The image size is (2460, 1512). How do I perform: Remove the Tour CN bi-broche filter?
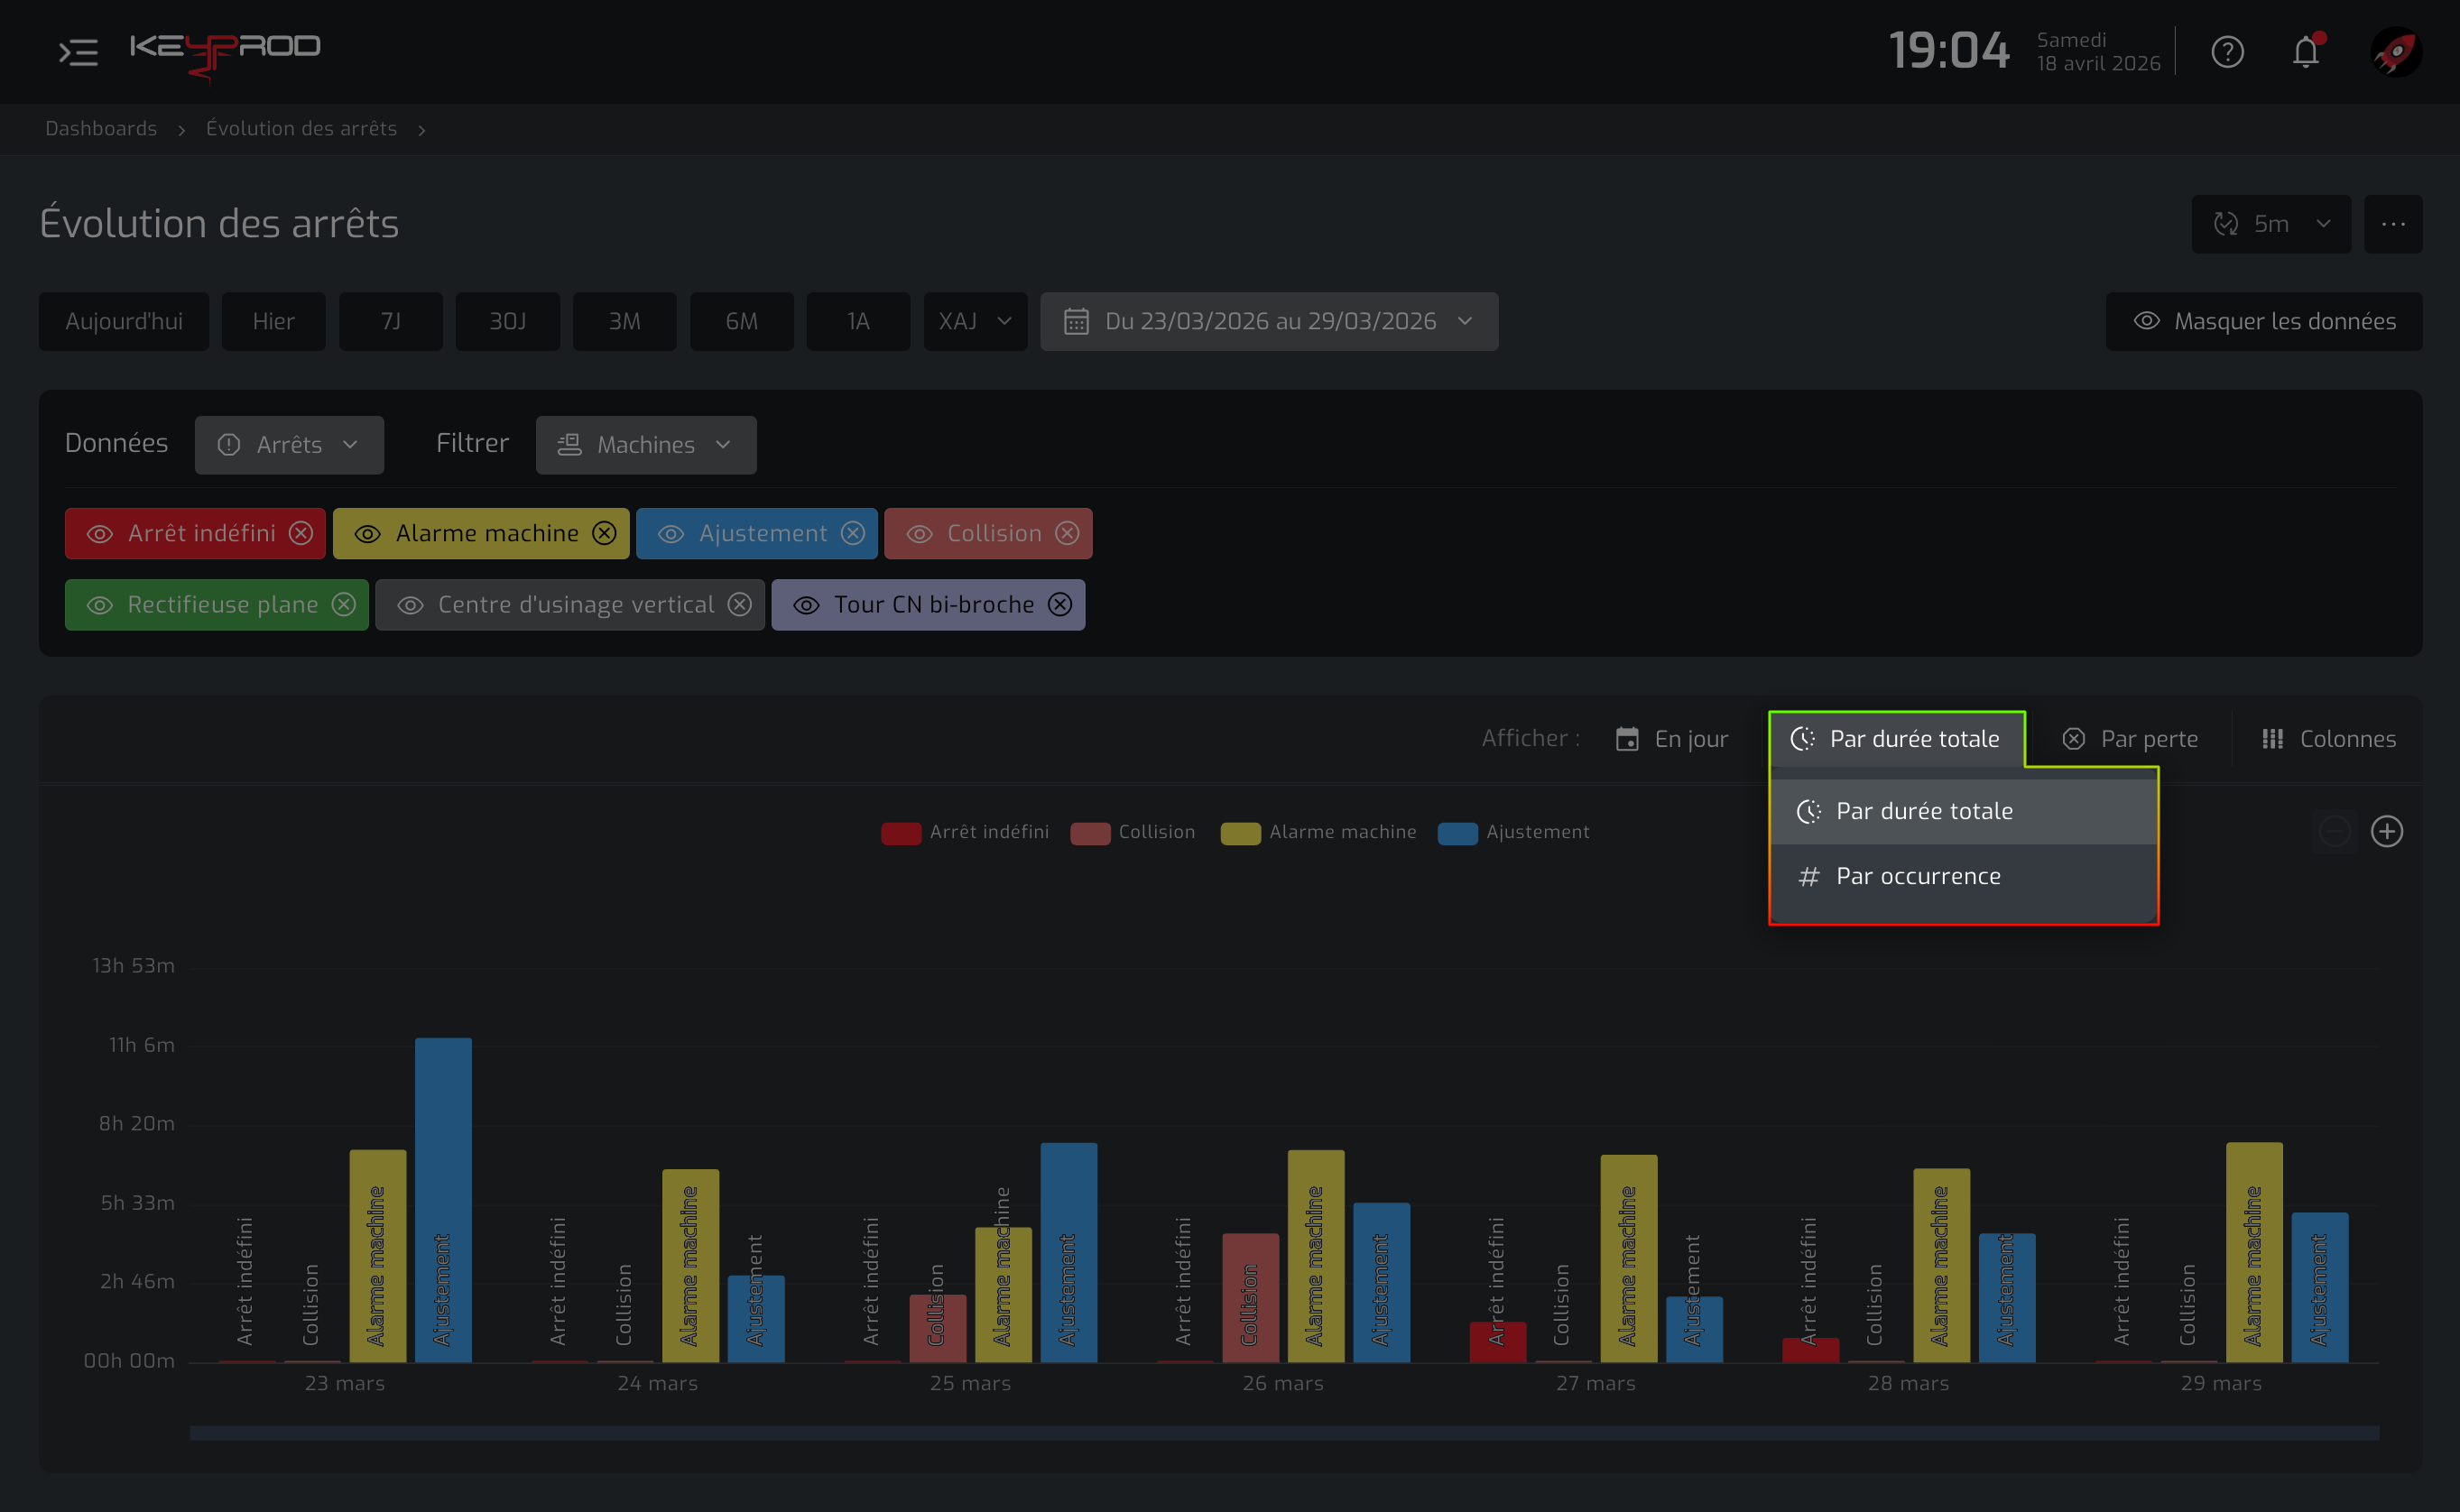(1060, 604)
